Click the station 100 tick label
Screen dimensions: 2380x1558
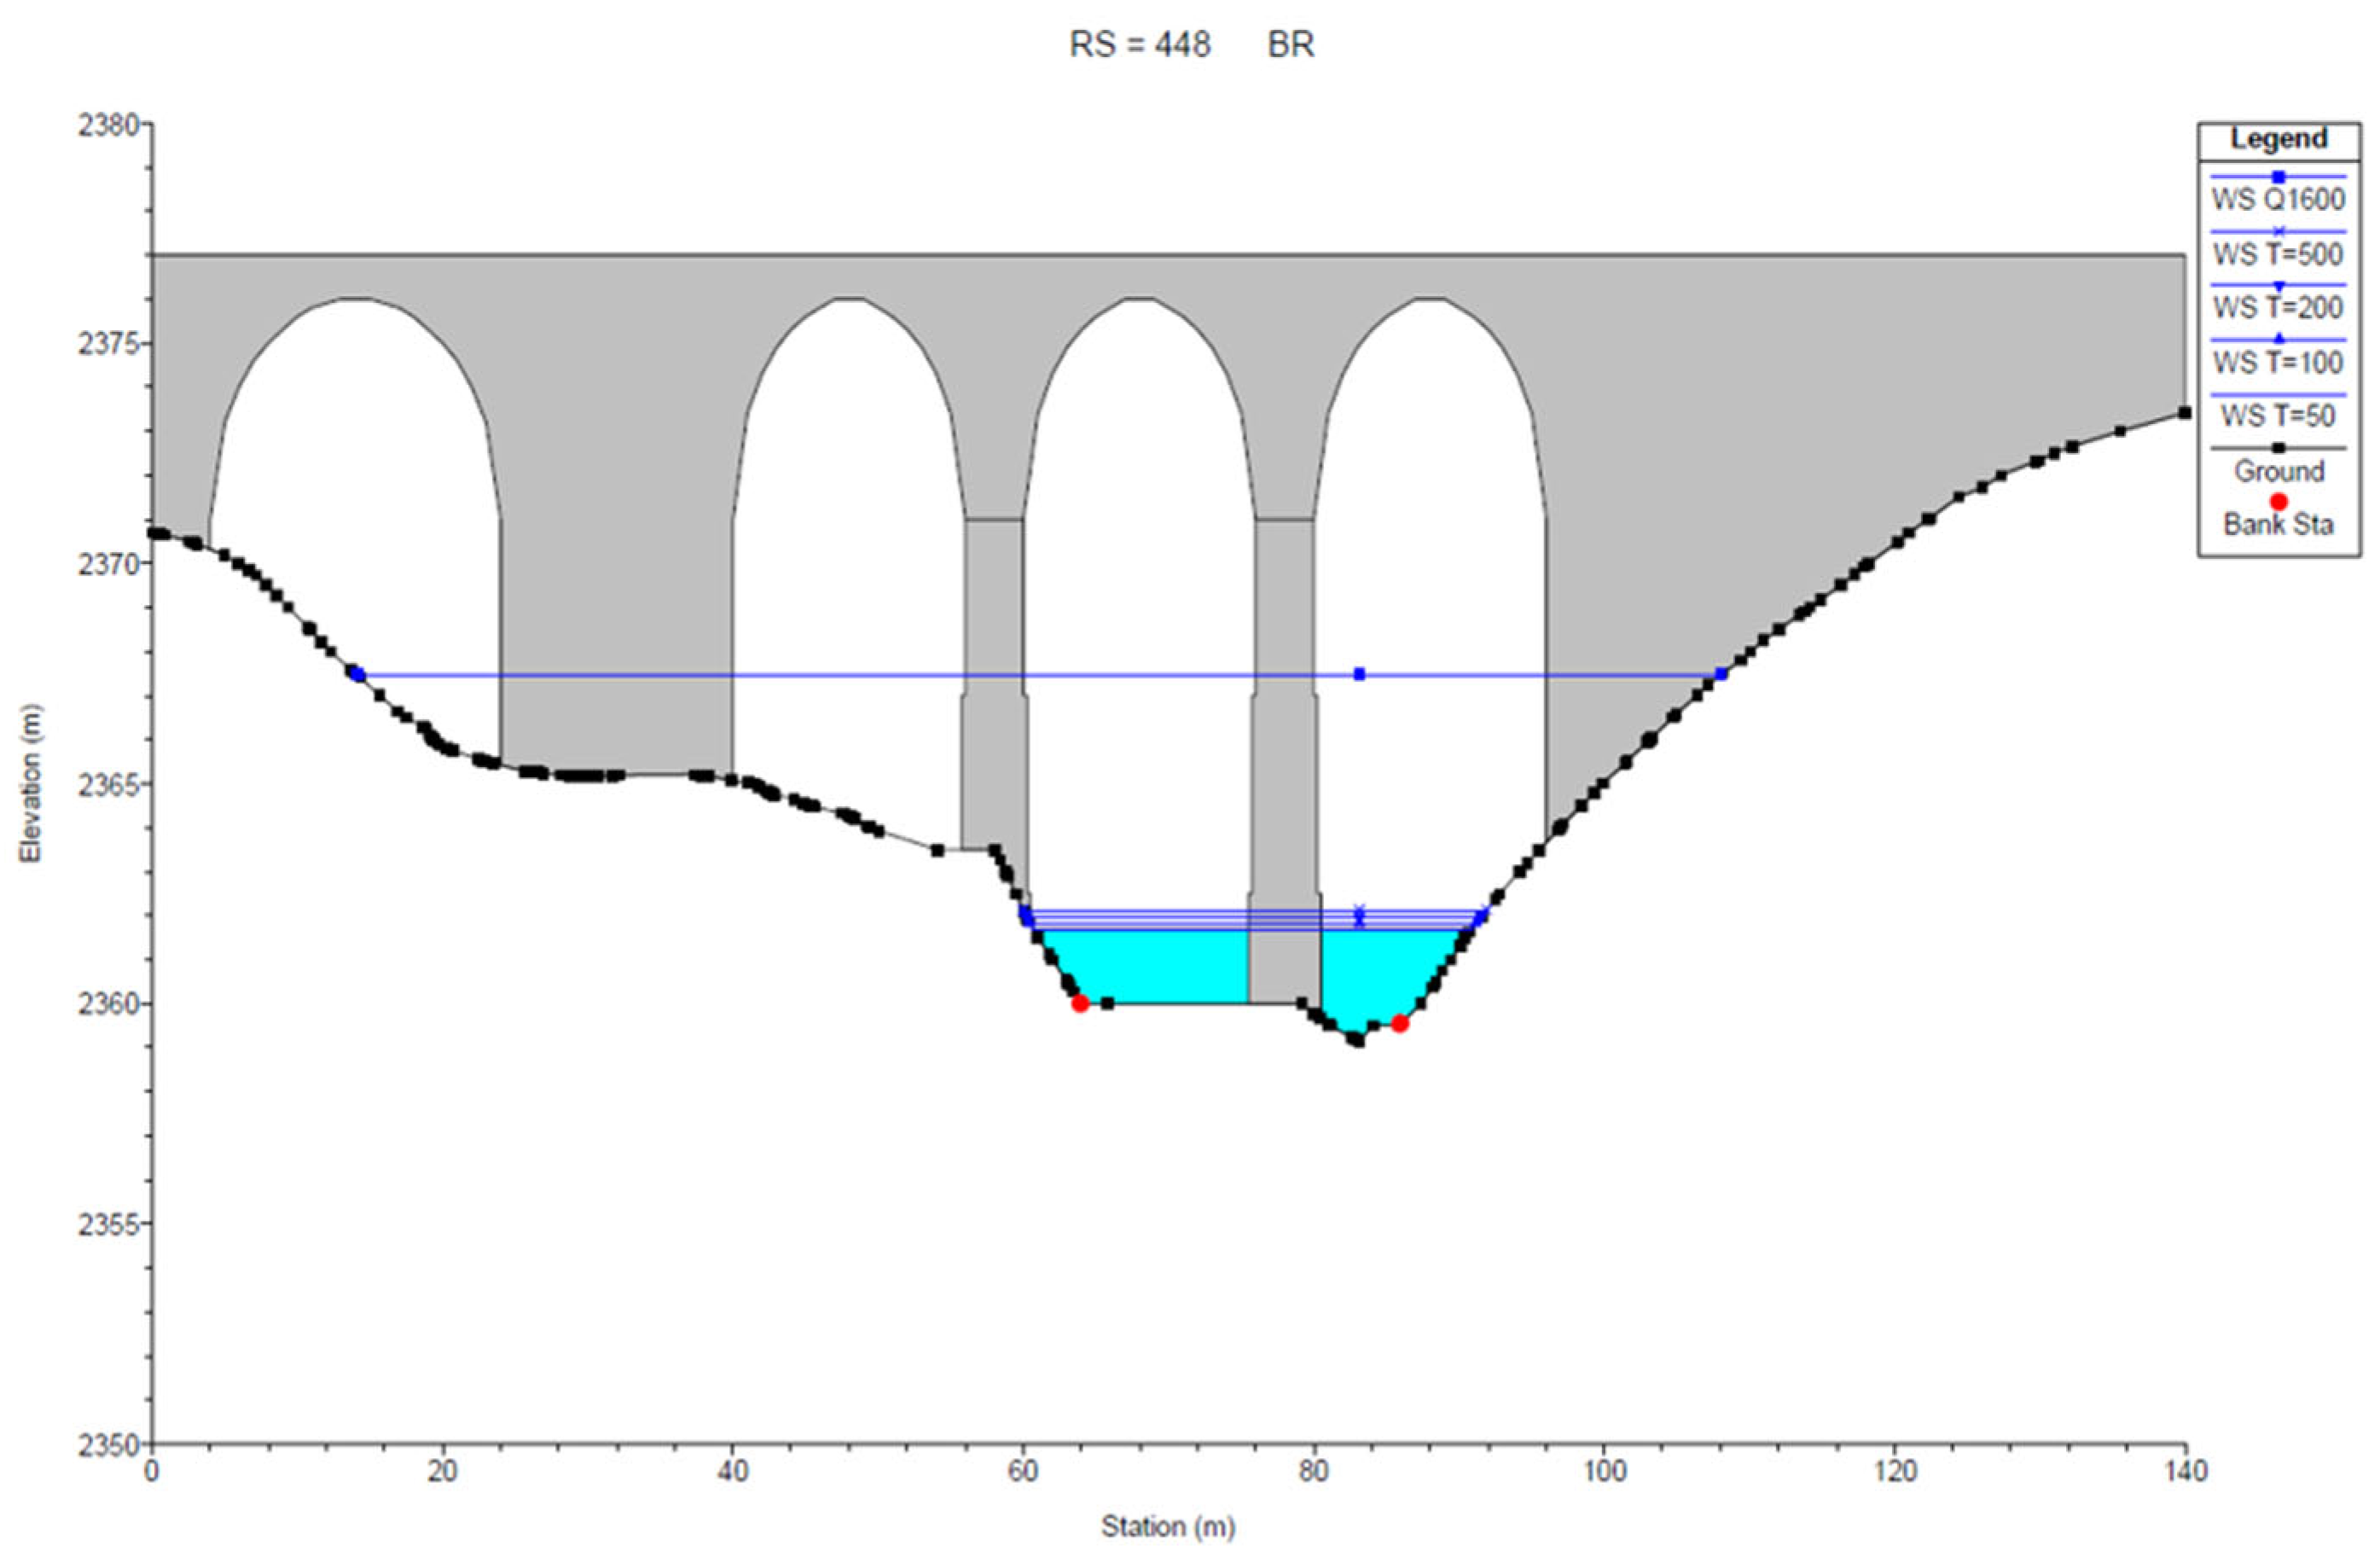click(x=1604, y=1471)
